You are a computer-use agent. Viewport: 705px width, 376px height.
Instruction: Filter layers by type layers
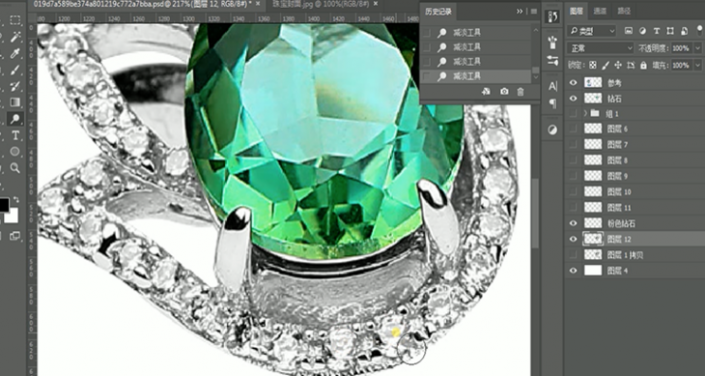point(656,31)
